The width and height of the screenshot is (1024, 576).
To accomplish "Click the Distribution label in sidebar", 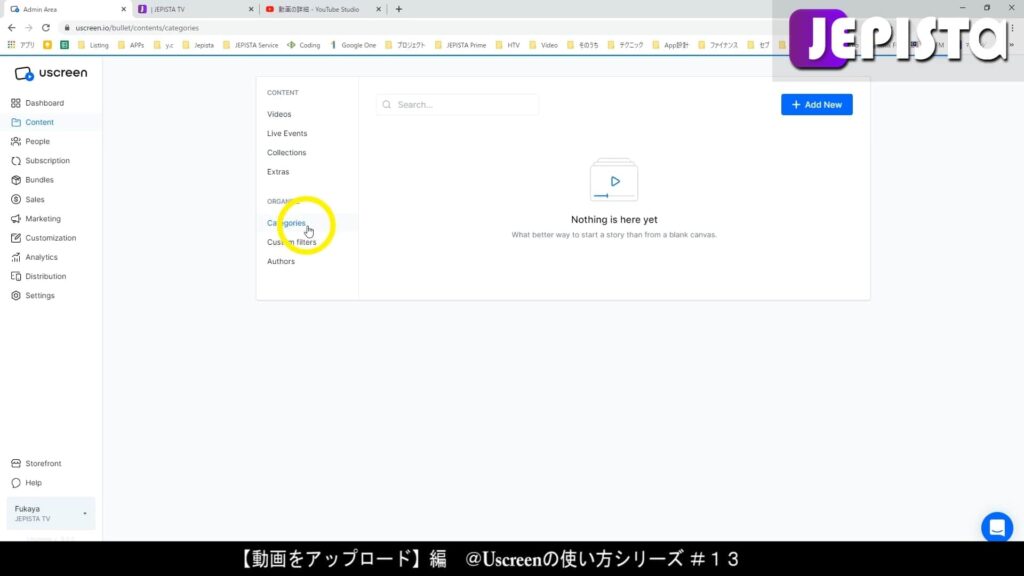I will [x=46, y=276].
